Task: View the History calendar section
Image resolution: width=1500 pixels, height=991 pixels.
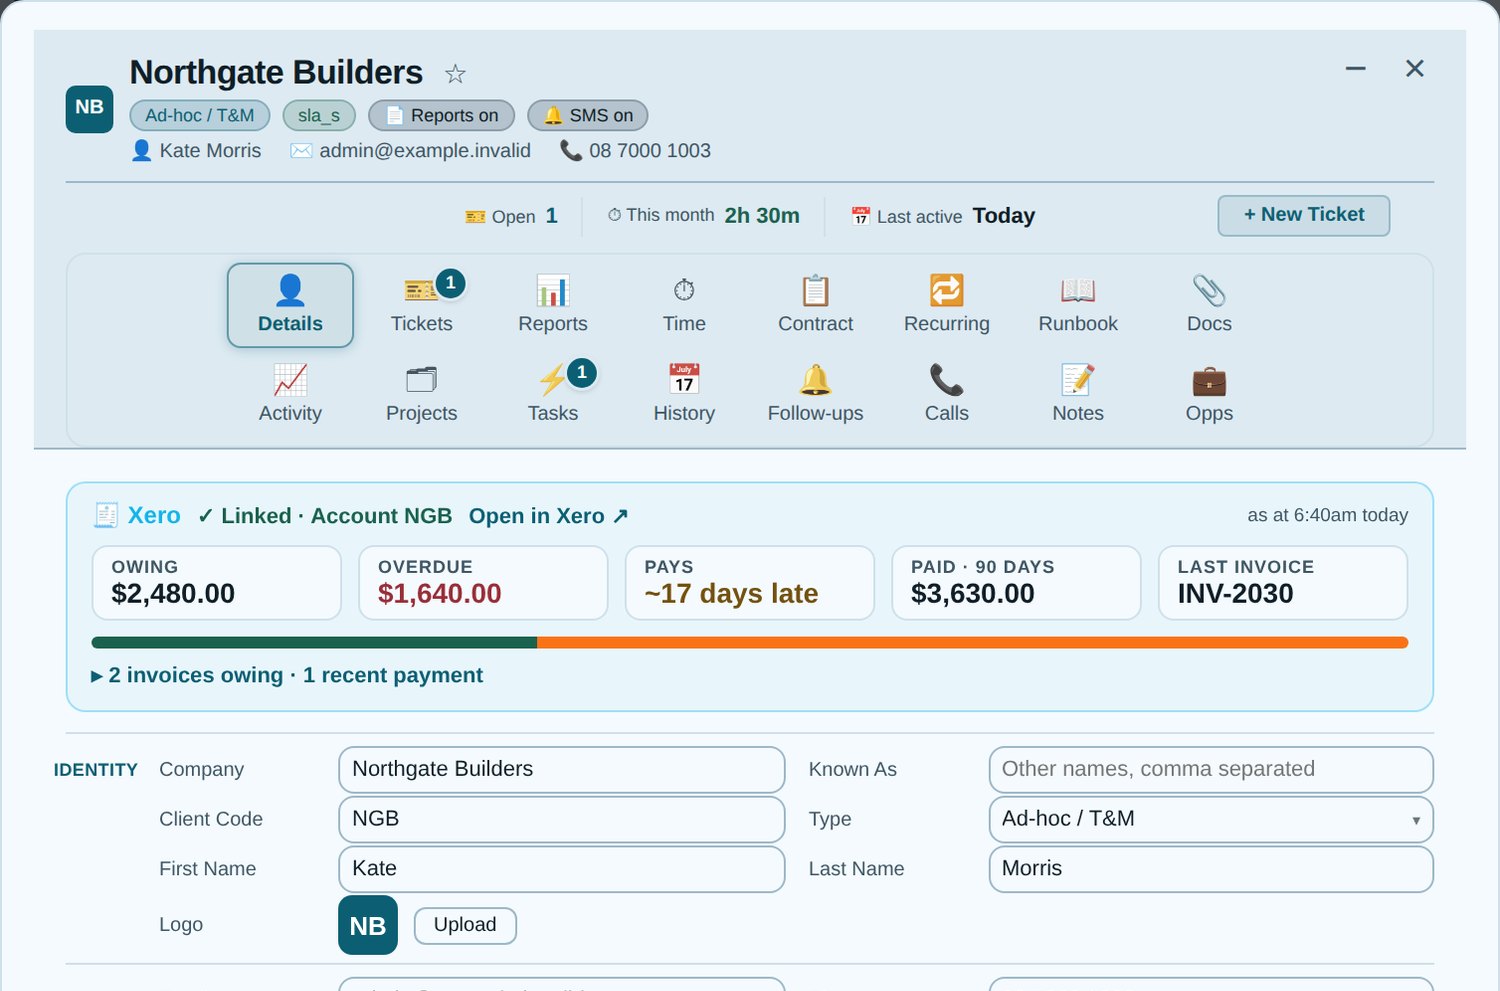Action: tap(684, 394)
